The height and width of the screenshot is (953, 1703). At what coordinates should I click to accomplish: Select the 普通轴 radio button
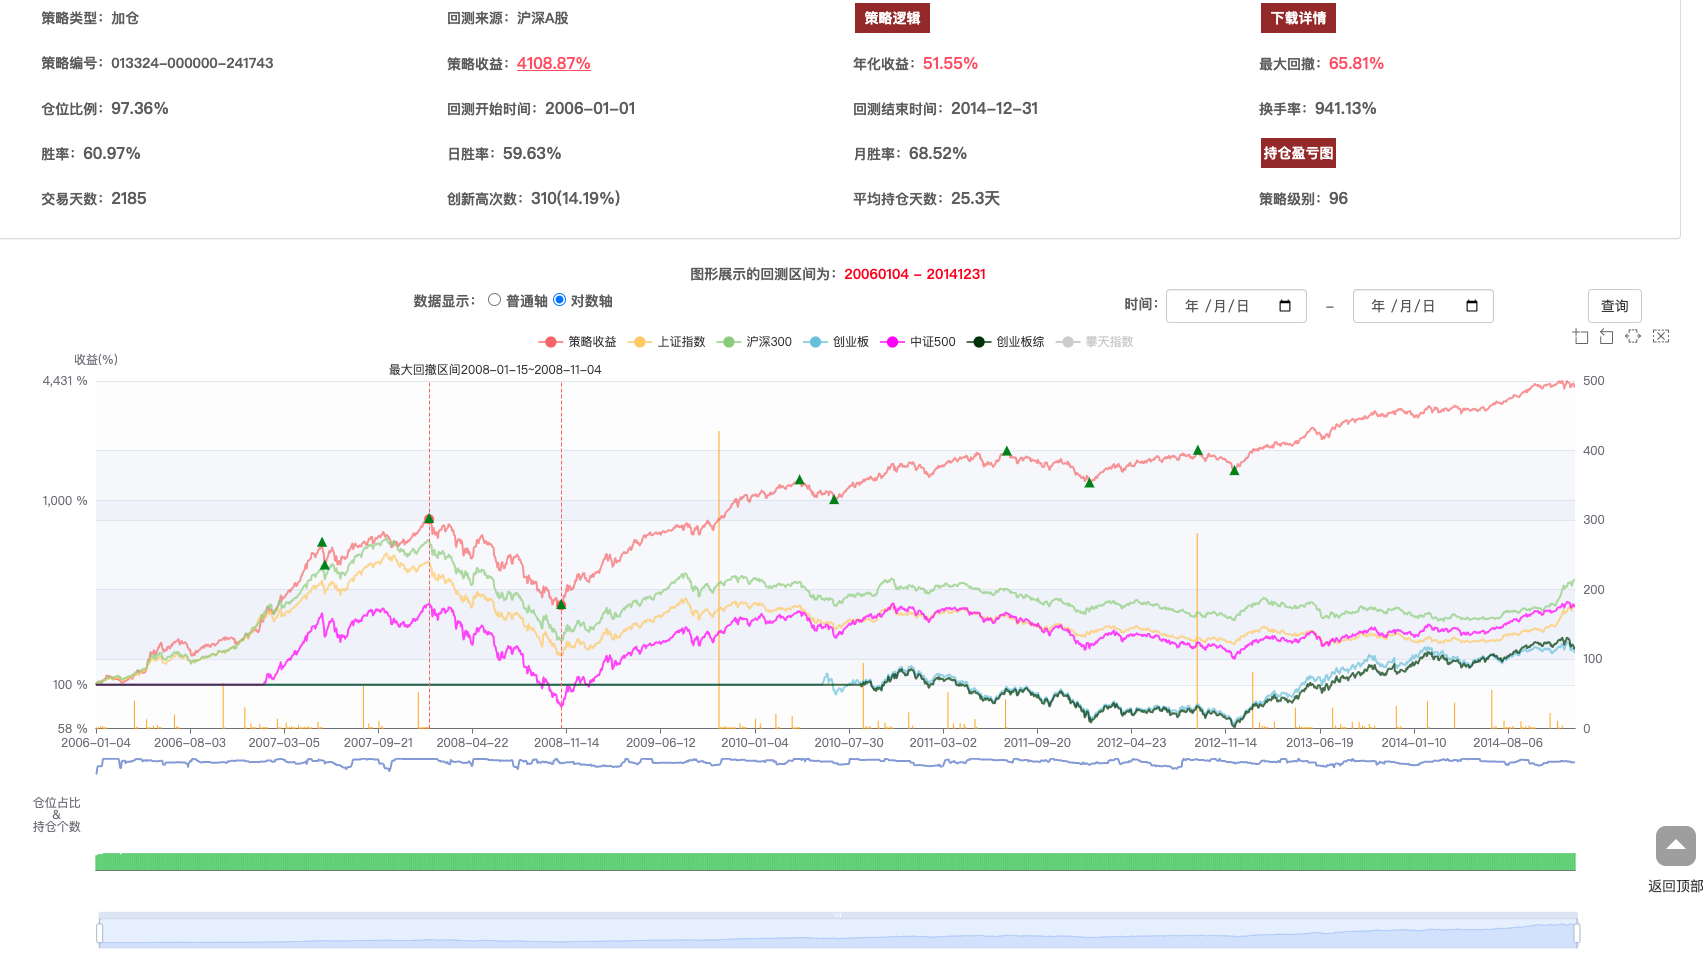click(494, 300)
